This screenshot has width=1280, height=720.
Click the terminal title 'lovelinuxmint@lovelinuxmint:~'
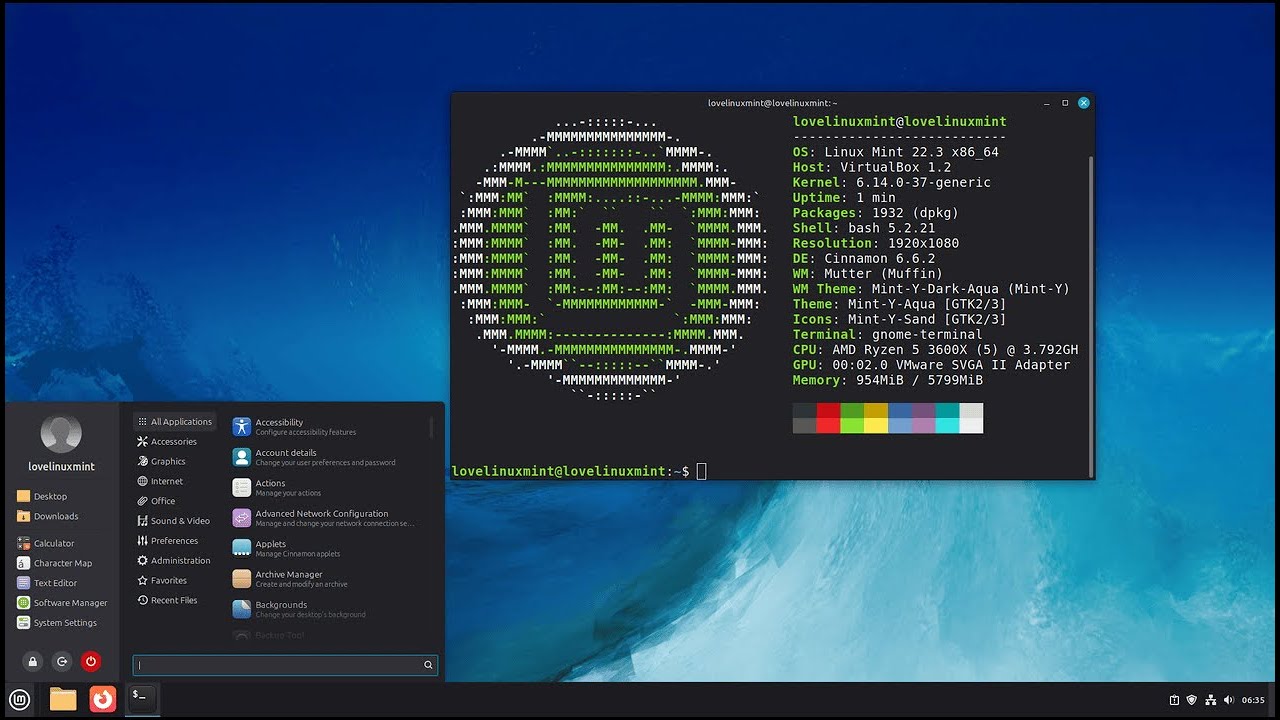(x=772, y=103)
